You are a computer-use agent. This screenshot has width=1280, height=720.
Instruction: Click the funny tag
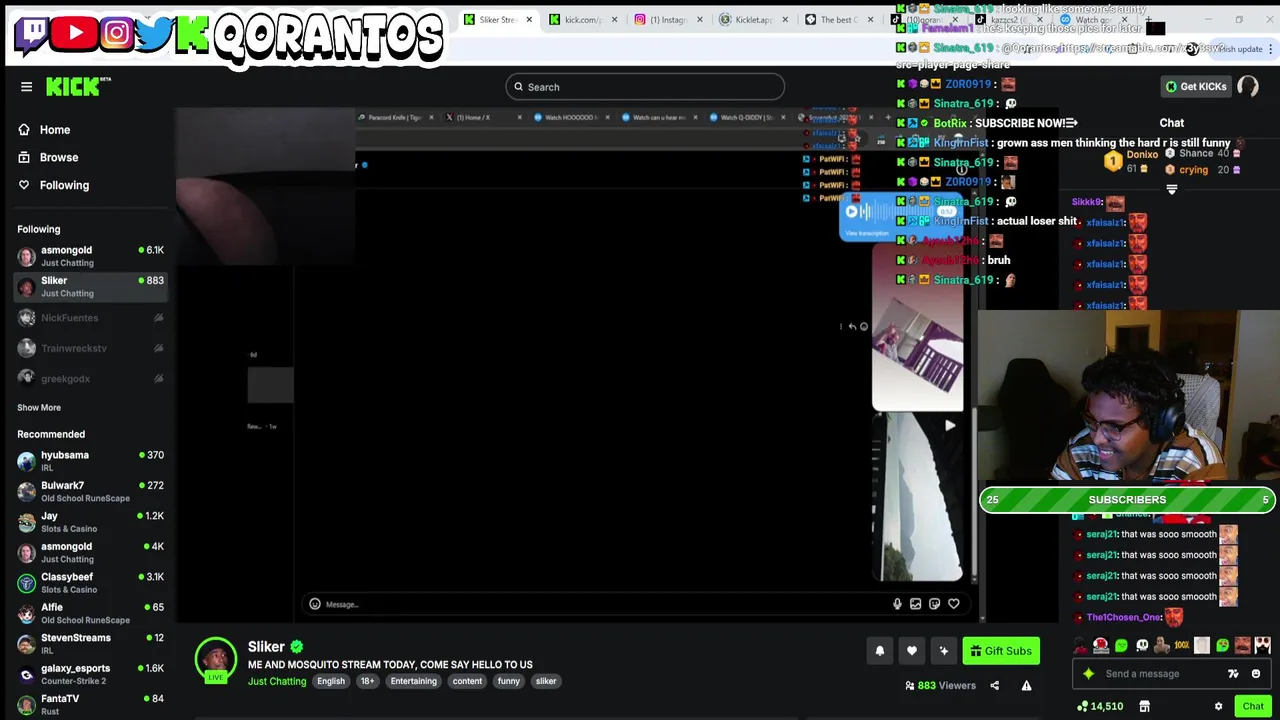pyautogui.click(x=509, y=682)
